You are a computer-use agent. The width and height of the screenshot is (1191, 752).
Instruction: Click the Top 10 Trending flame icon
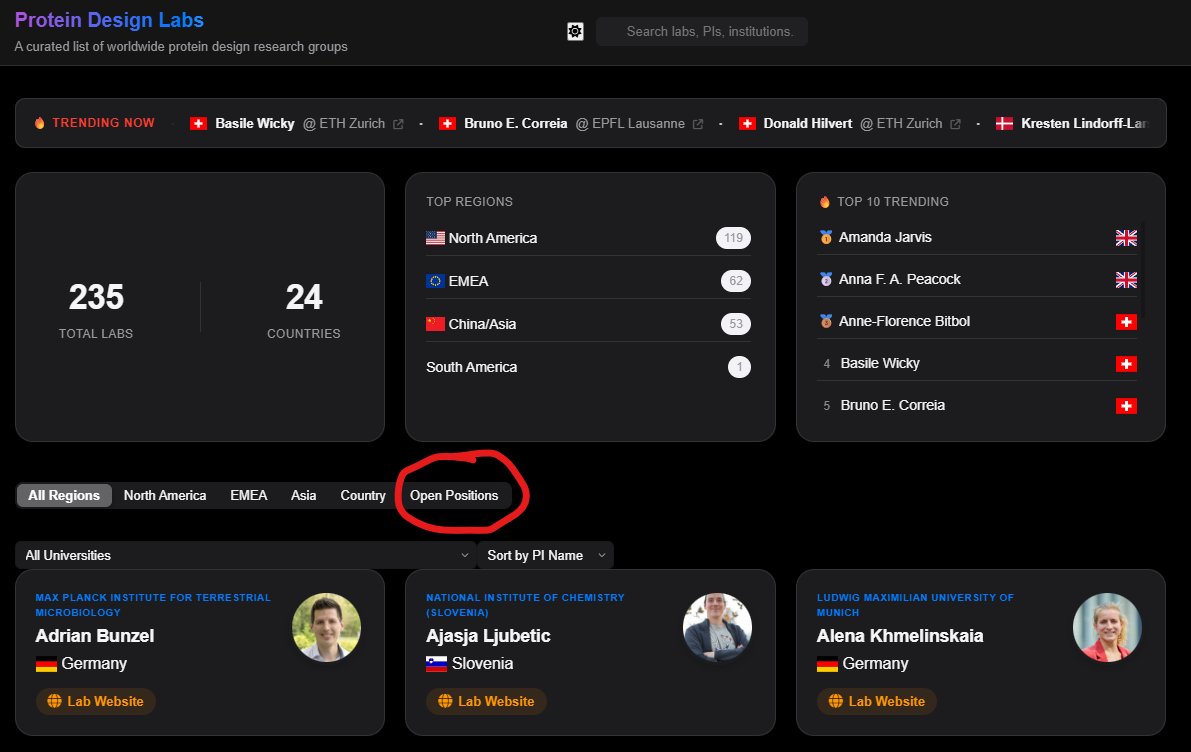click(825, 202)
